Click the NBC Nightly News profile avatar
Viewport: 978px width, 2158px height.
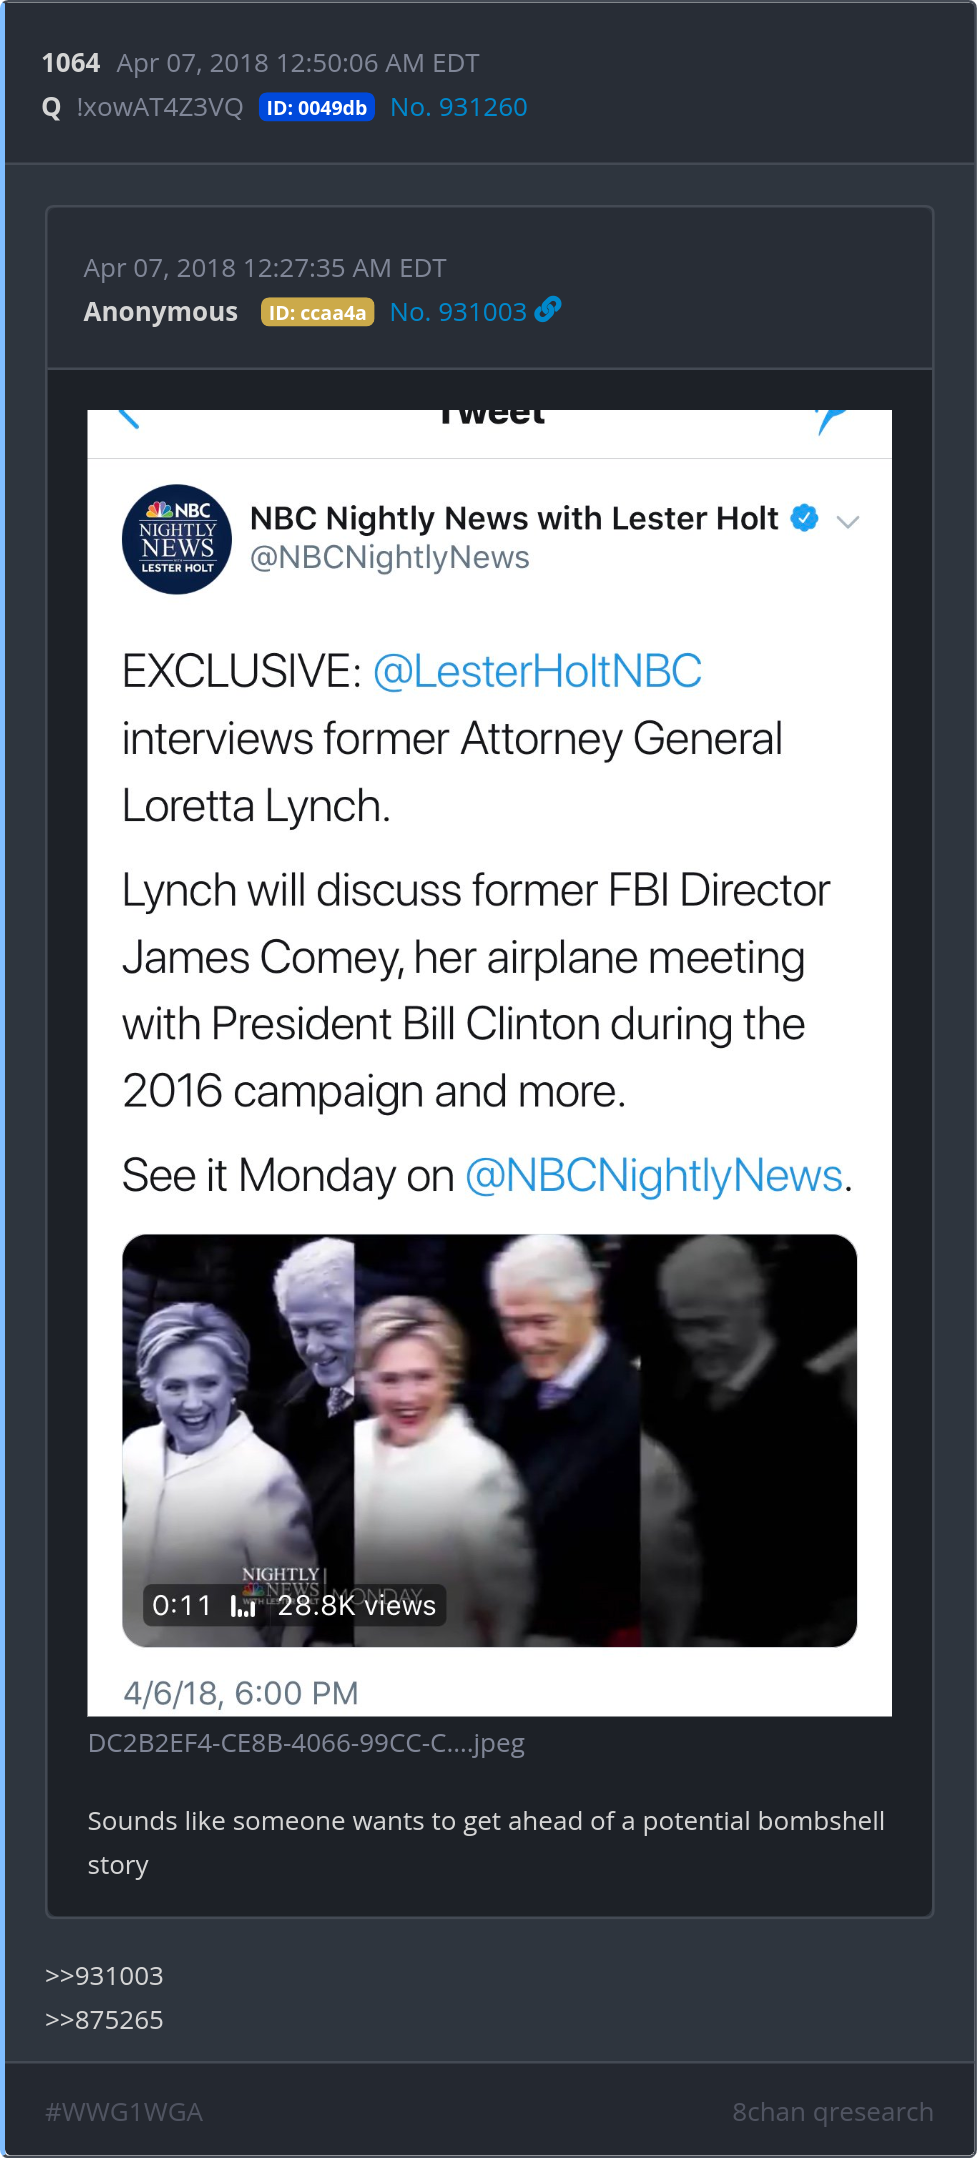tap(177, 539)
